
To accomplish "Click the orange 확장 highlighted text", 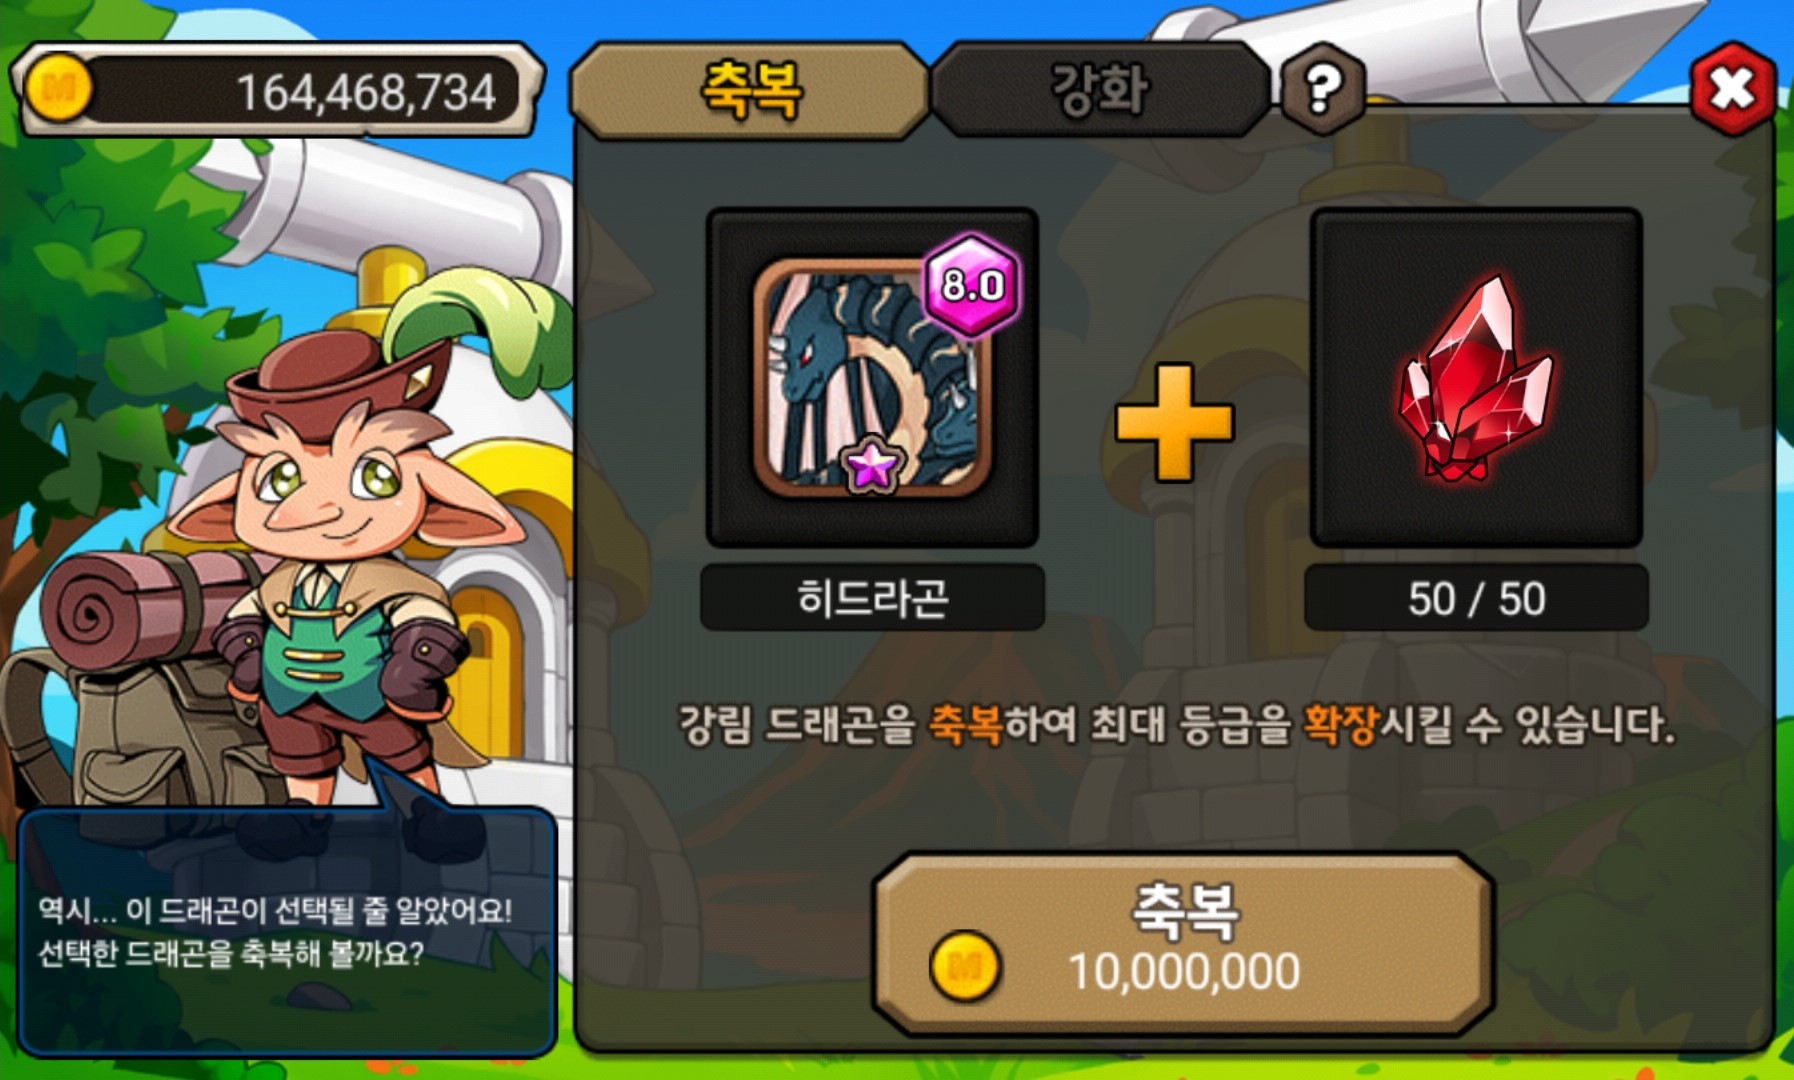I will pos(1341,724).
